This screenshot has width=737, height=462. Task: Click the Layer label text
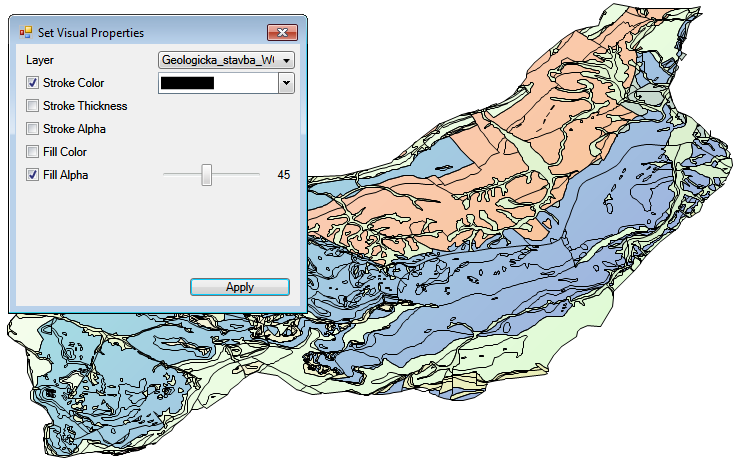point(40,60)
